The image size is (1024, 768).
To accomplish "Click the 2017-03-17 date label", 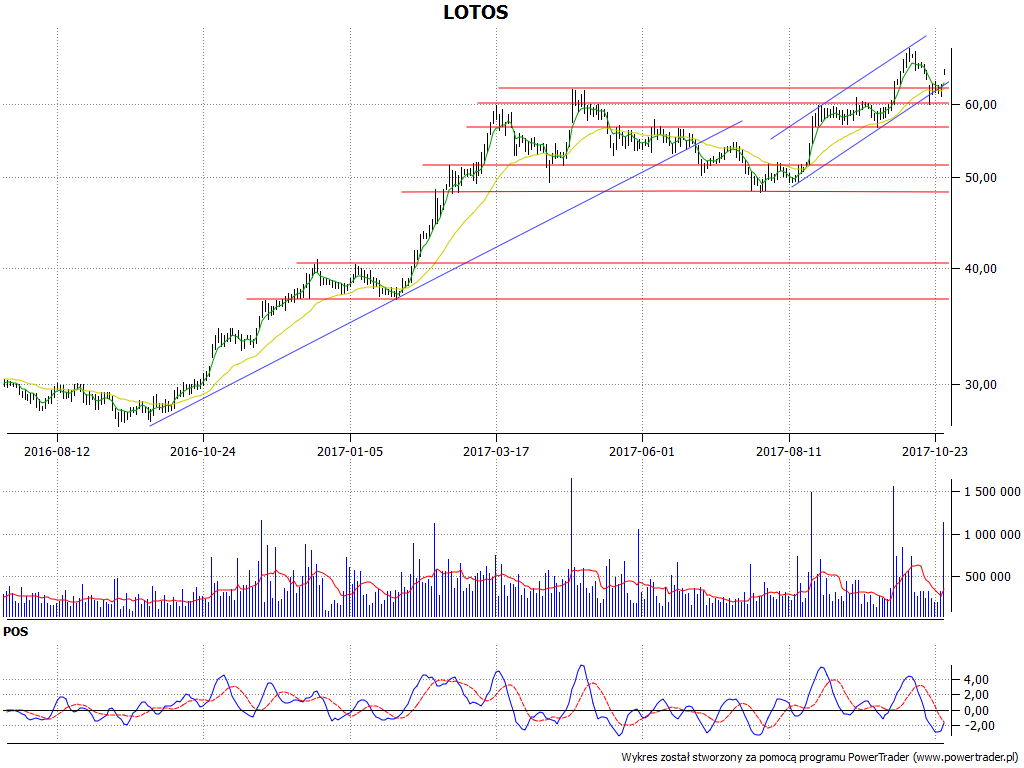I will coord(496,451).
